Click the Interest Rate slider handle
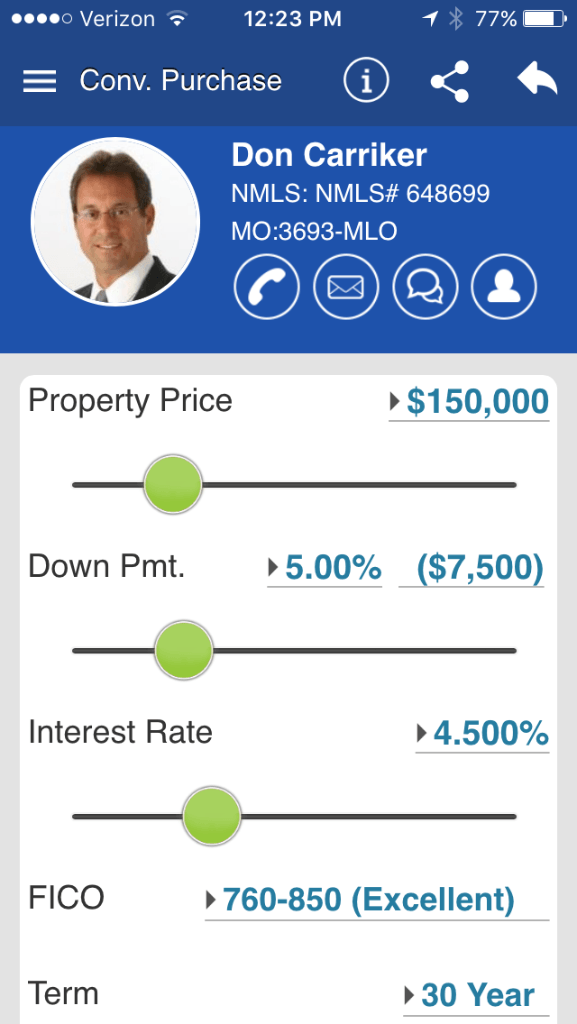This screenshot has width=577, height=1024. click(211, 816)
